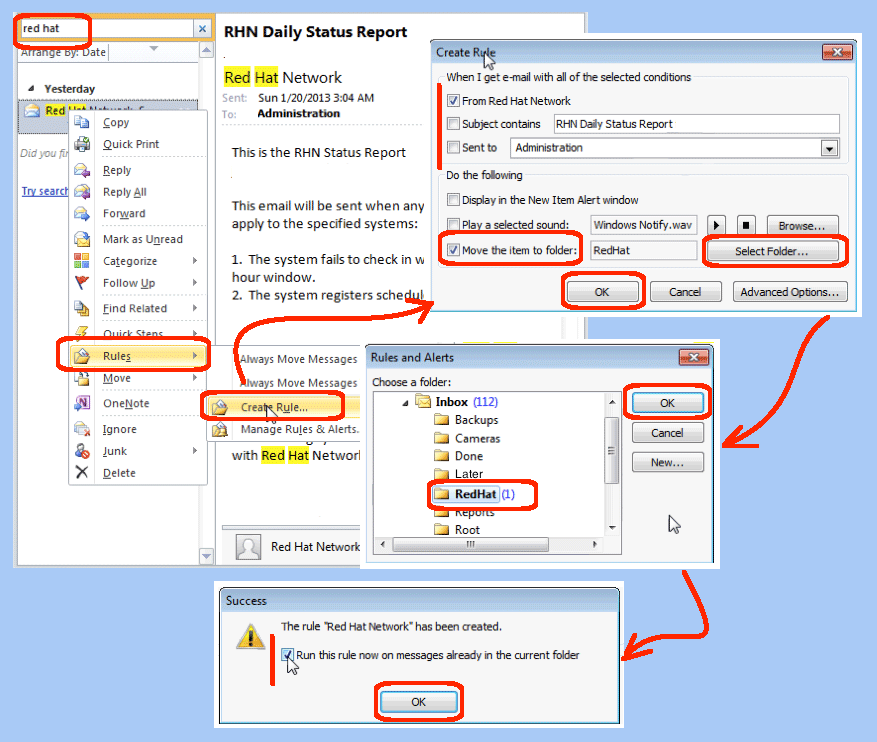Collapse the Yesterday group
This screenshot has width=877, height=742.
[x=31, y=88]
